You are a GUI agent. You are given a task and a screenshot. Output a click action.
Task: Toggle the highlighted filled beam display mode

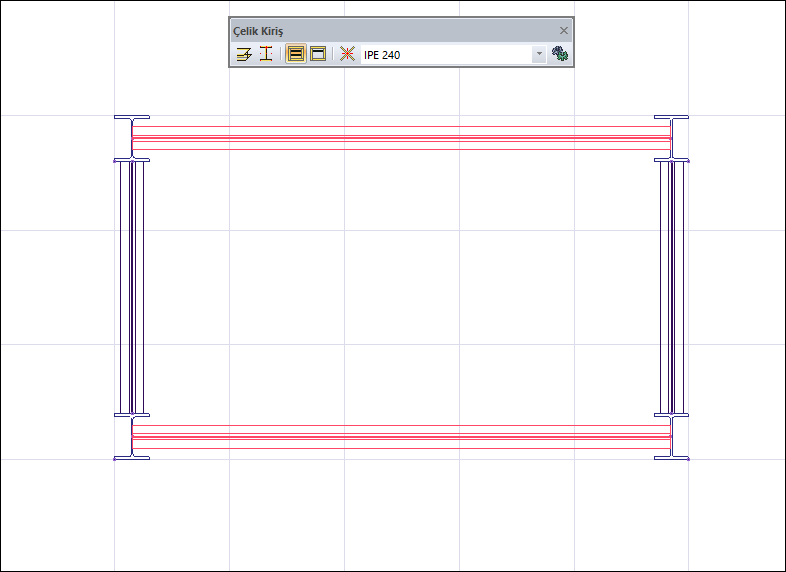pyautogui.click(x=296, y=54)
